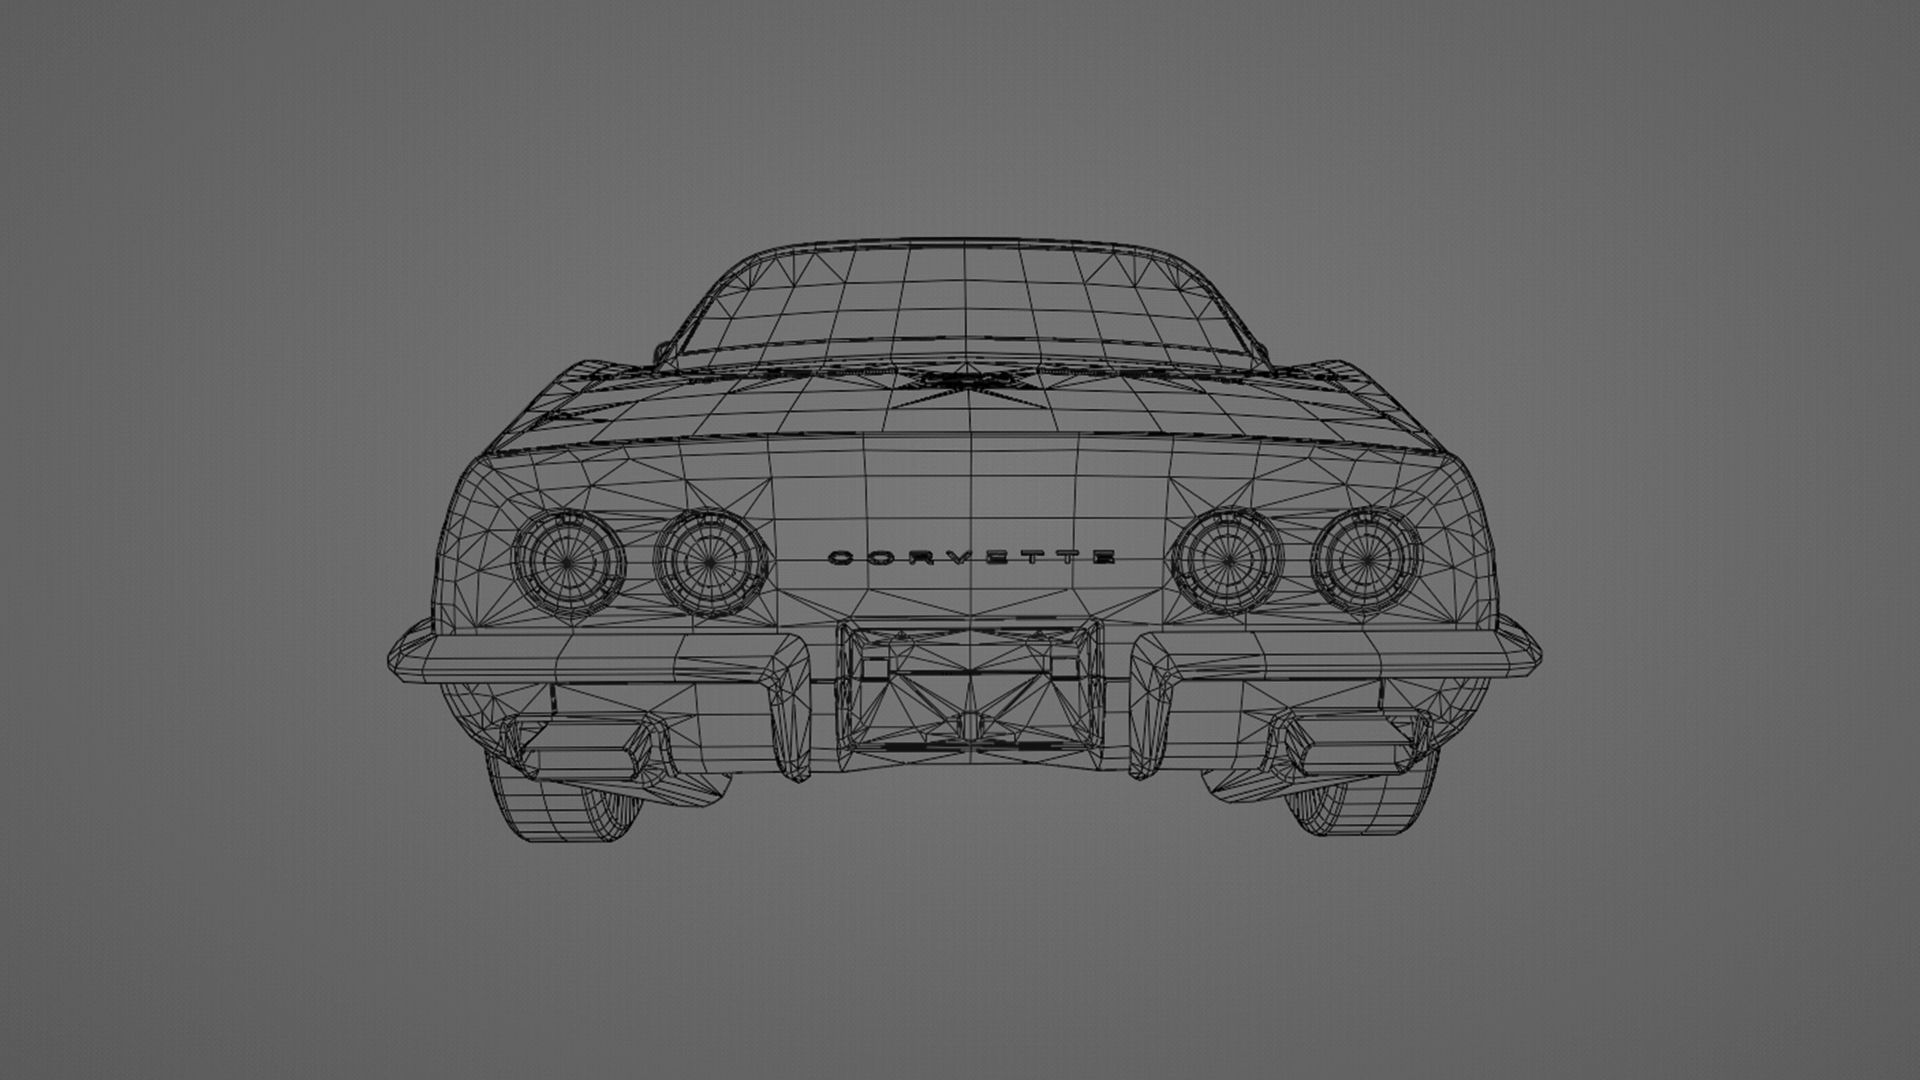Select the inner left round tail light
Image resolution: width=1920 pixels, height=1080 pixels.
[x=710, y=562]
